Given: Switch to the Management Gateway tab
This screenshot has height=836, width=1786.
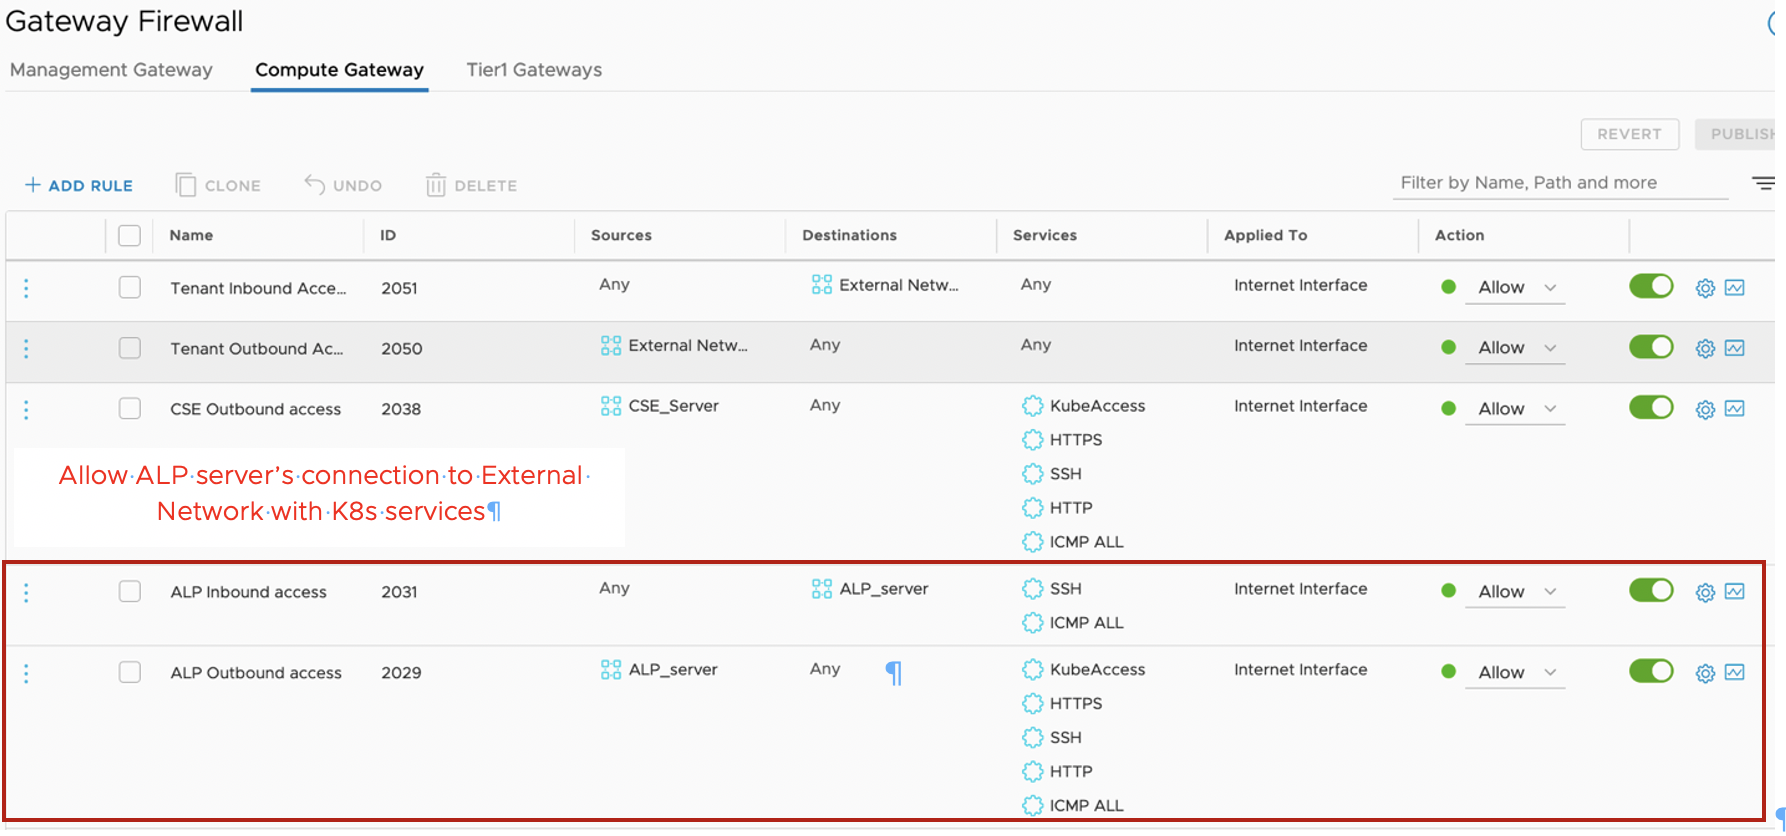Looking at the screenshot, I should tap(111, 70).
